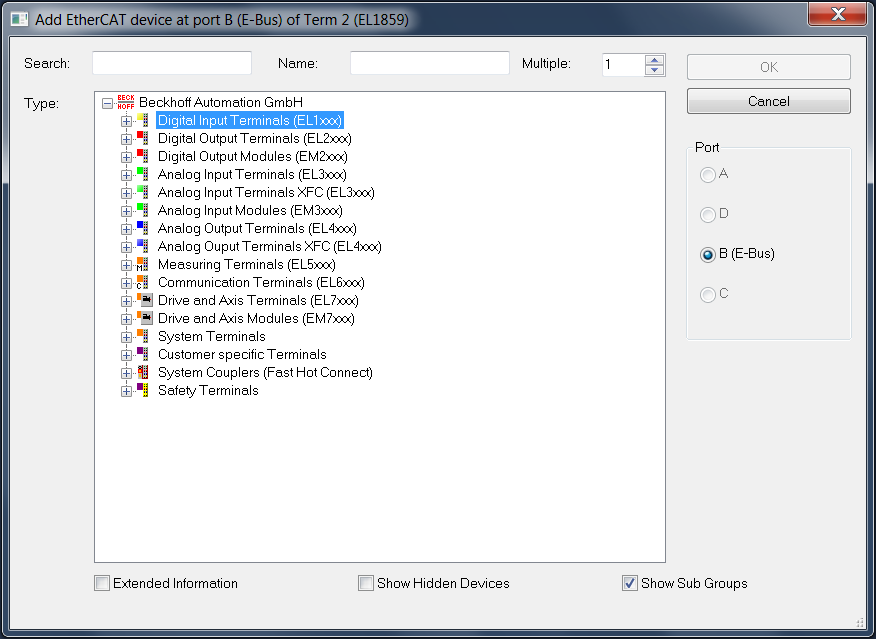
Task: Click the Communication Terminals icon with C
Action: coord(142,282)
